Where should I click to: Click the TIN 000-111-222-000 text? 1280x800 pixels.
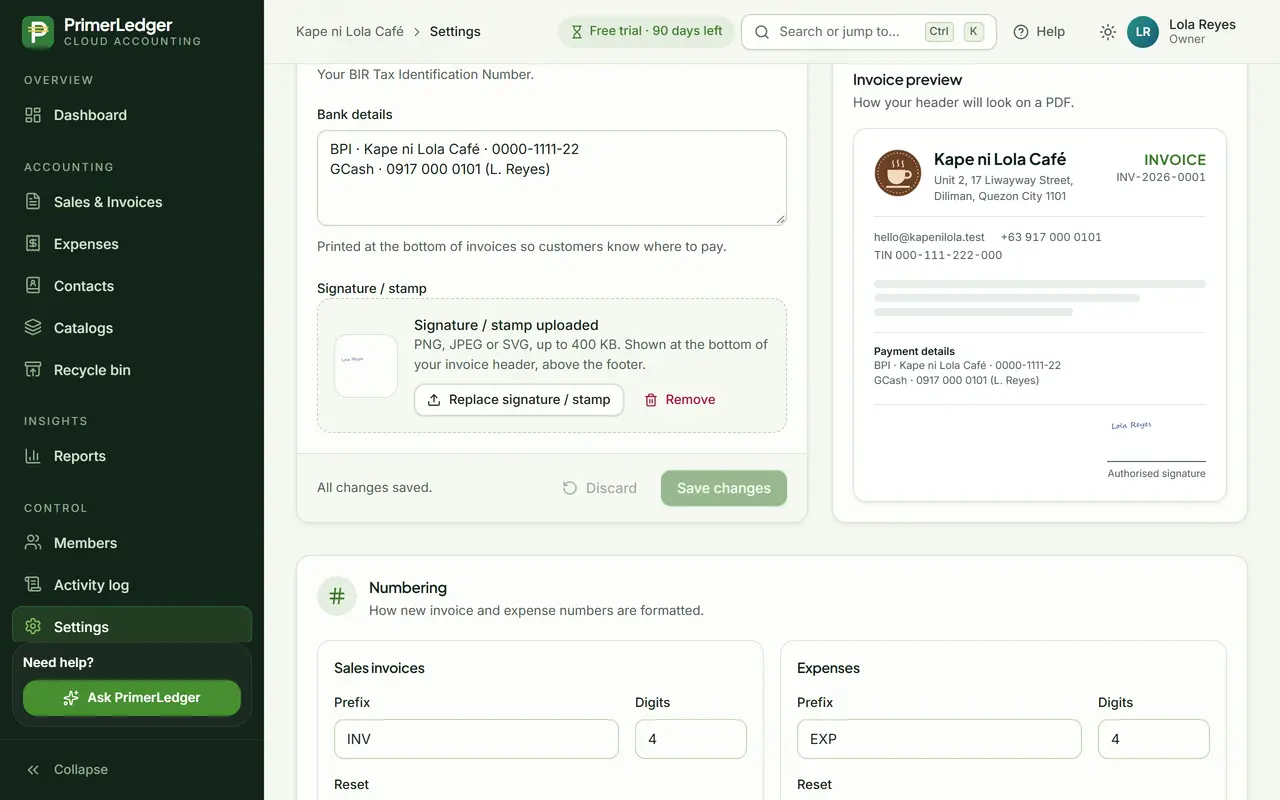(x=938, y=255)
